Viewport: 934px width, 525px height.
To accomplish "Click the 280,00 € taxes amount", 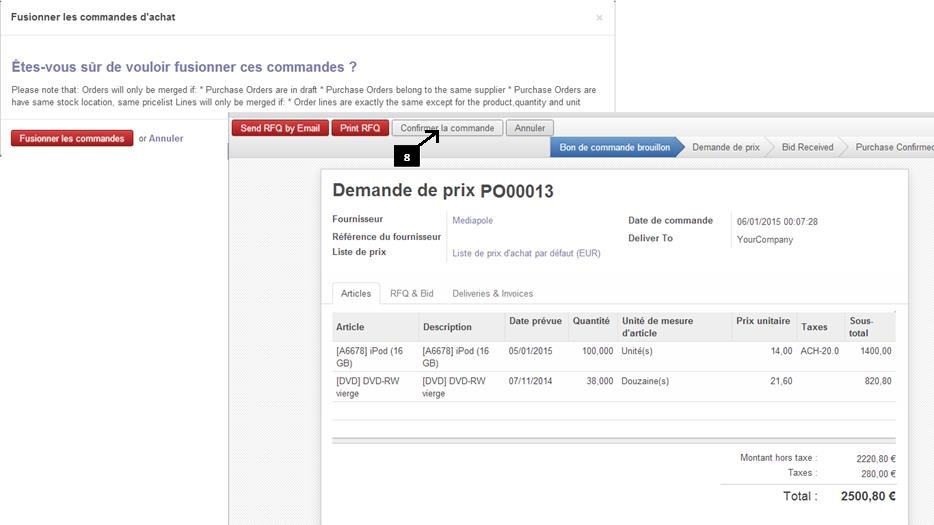I will coord(878,474).
